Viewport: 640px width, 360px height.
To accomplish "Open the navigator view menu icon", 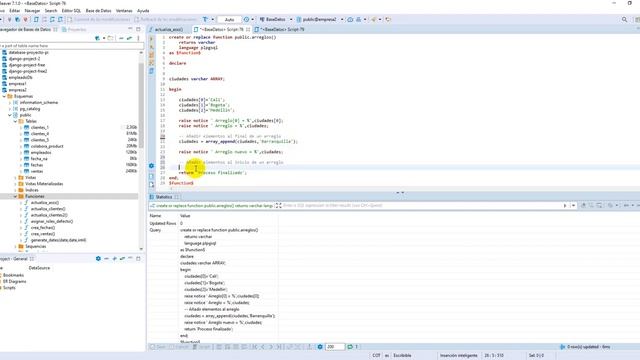I will click(x=138, y=38).
